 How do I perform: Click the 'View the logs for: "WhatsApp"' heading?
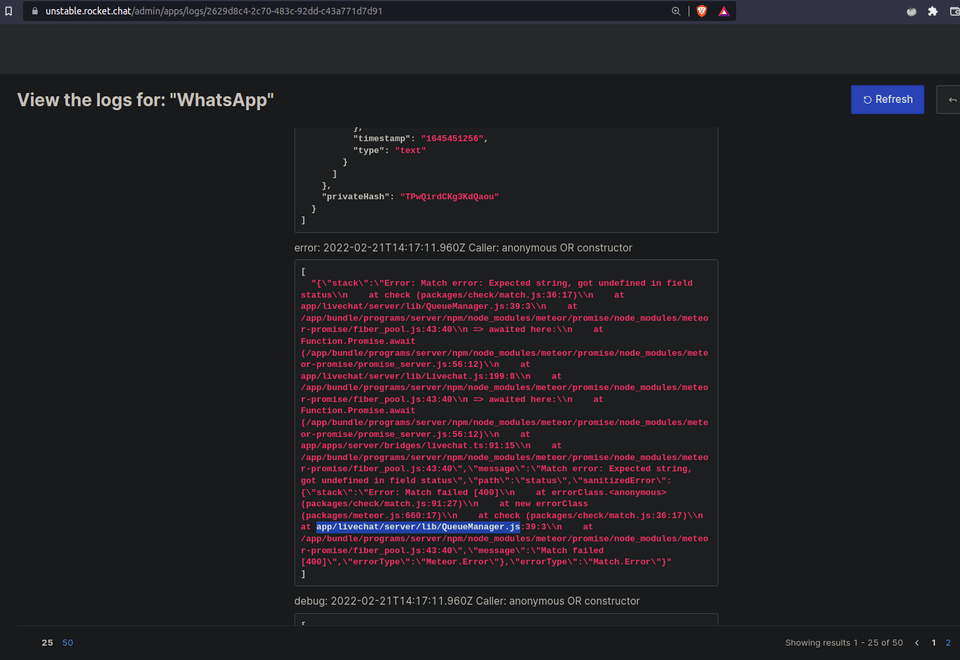[145, 100]
